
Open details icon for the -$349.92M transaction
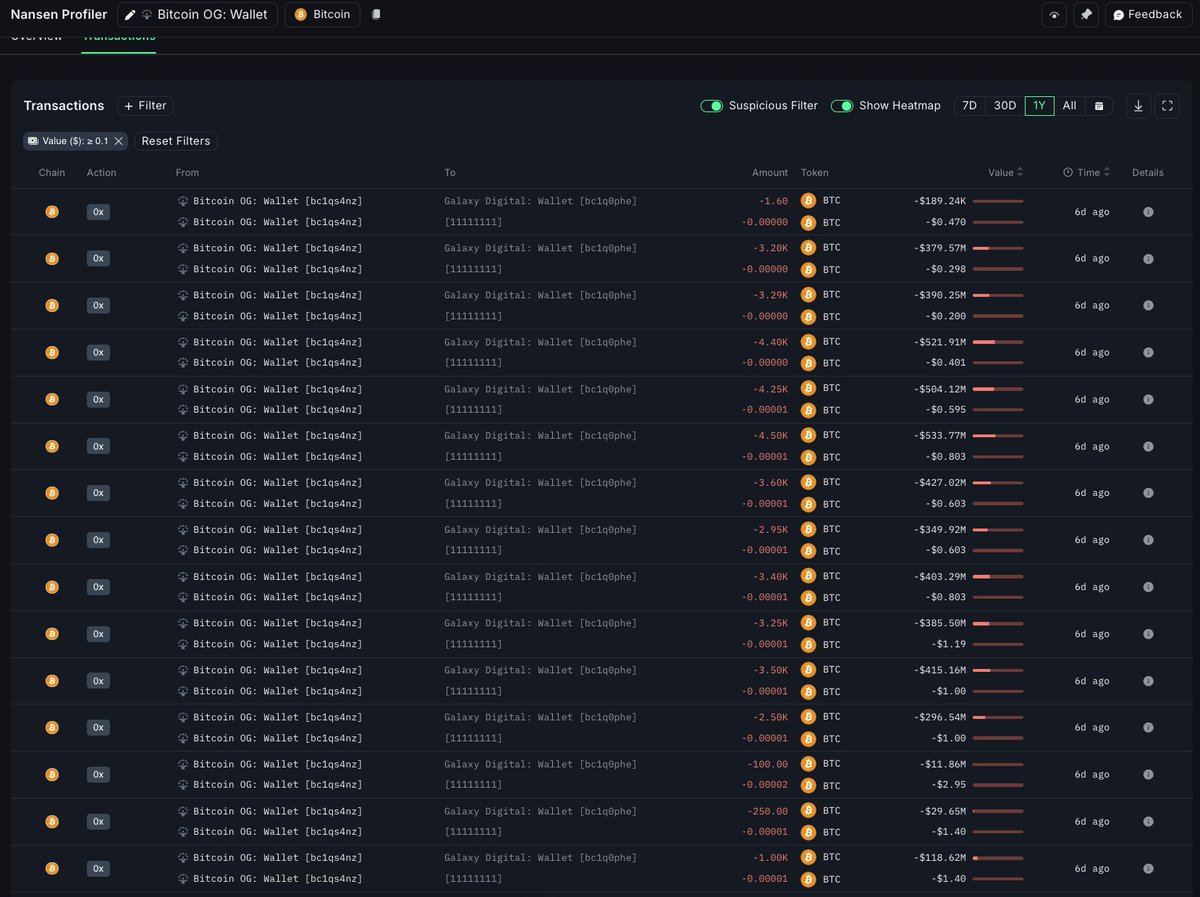point(1148,540)
